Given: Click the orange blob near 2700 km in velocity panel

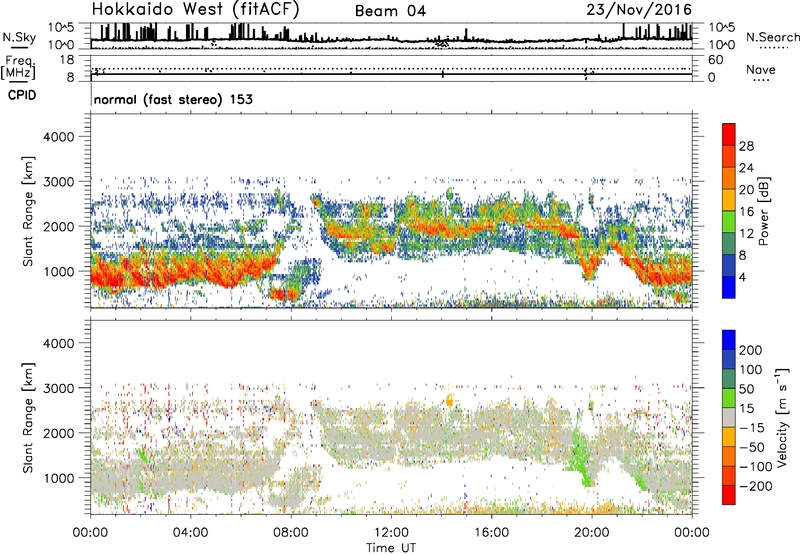Looking at the screenshot, I should click(x=449, y=400).
